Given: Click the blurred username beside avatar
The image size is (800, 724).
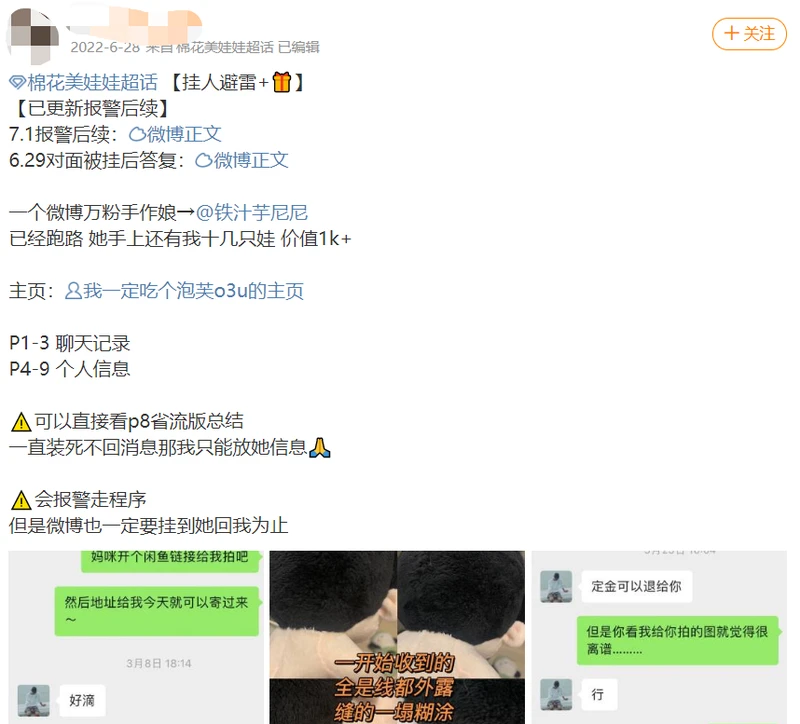Looking at the screenshot, I should pos(134,23).
